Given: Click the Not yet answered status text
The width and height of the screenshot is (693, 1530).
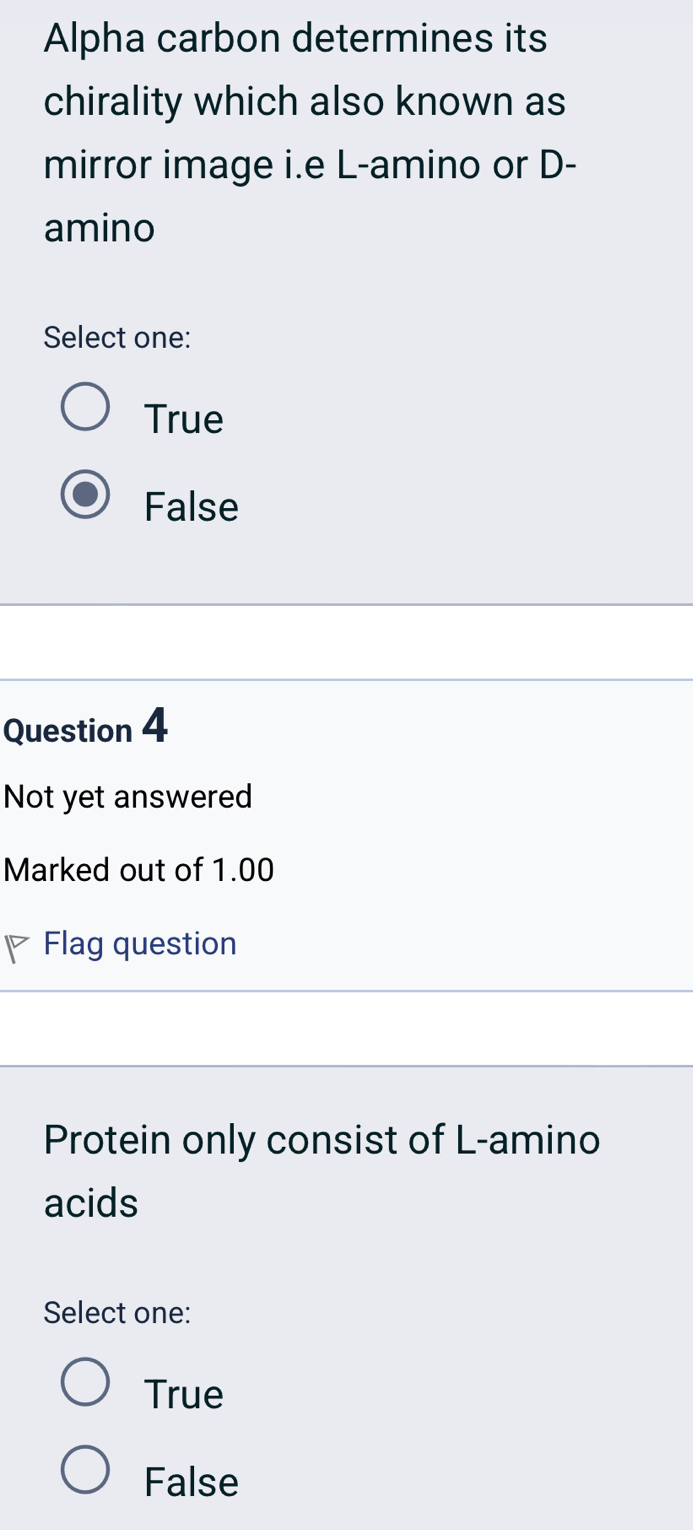Looking at the screenshot, I should (128, 797).
